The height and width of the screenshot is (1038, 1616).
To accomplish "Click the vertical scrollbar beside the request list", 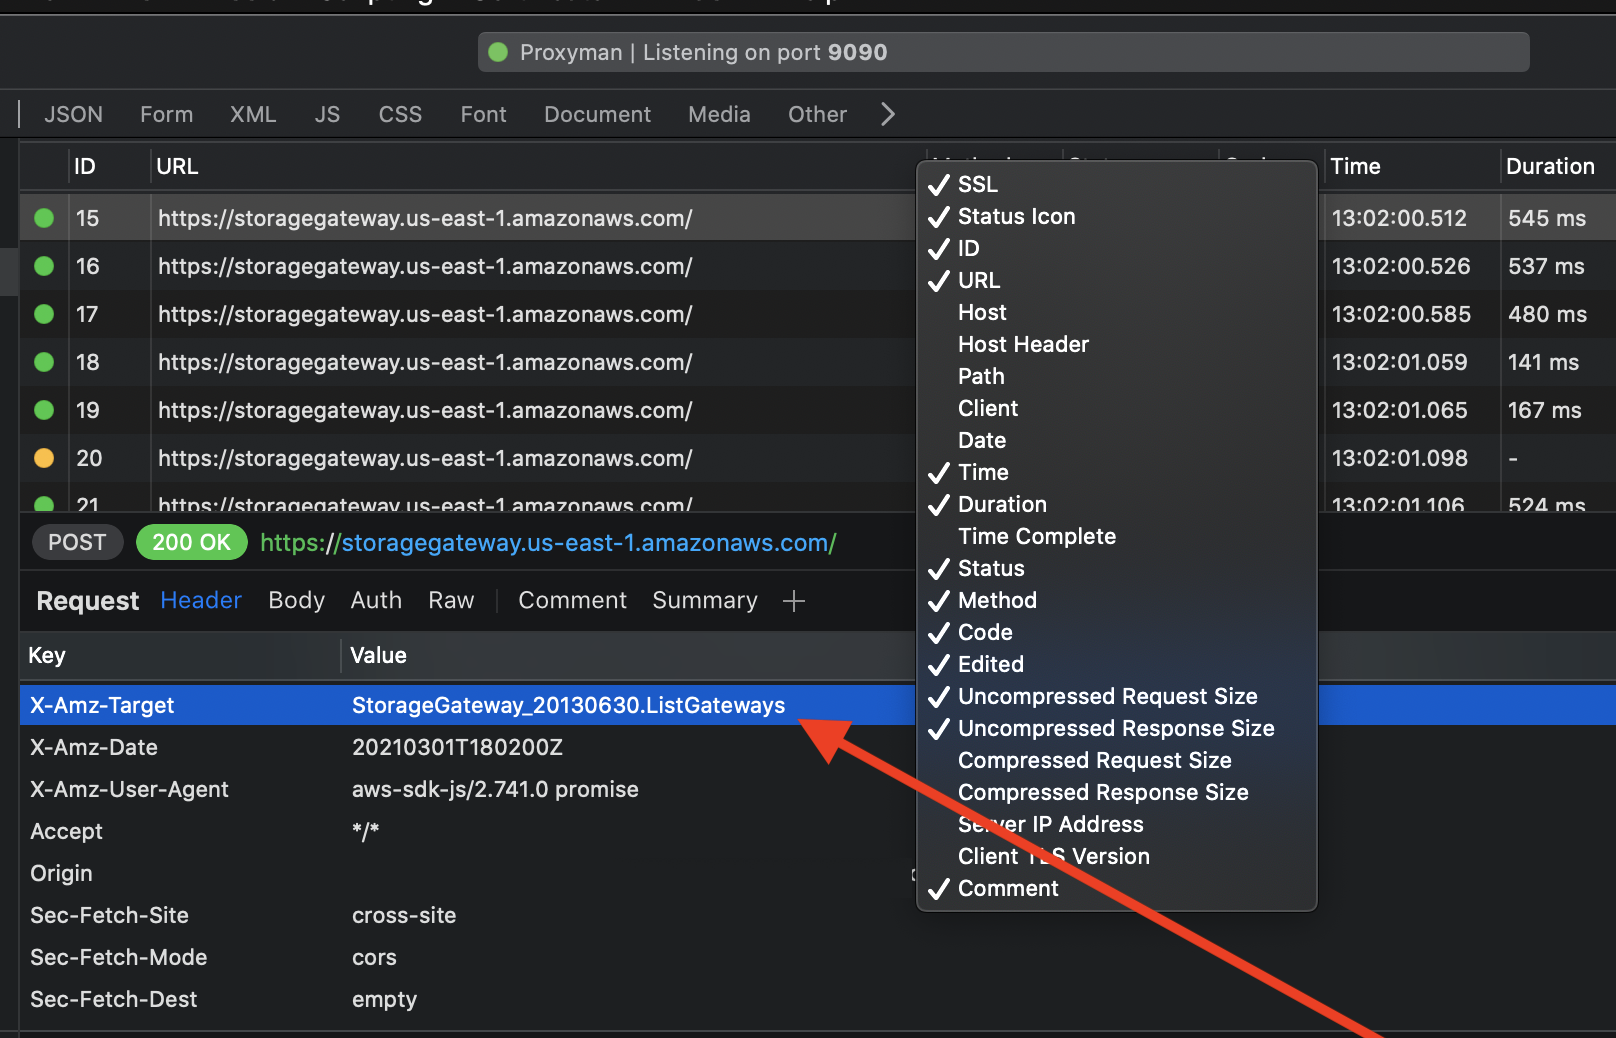I will click(x=9, y=270).
